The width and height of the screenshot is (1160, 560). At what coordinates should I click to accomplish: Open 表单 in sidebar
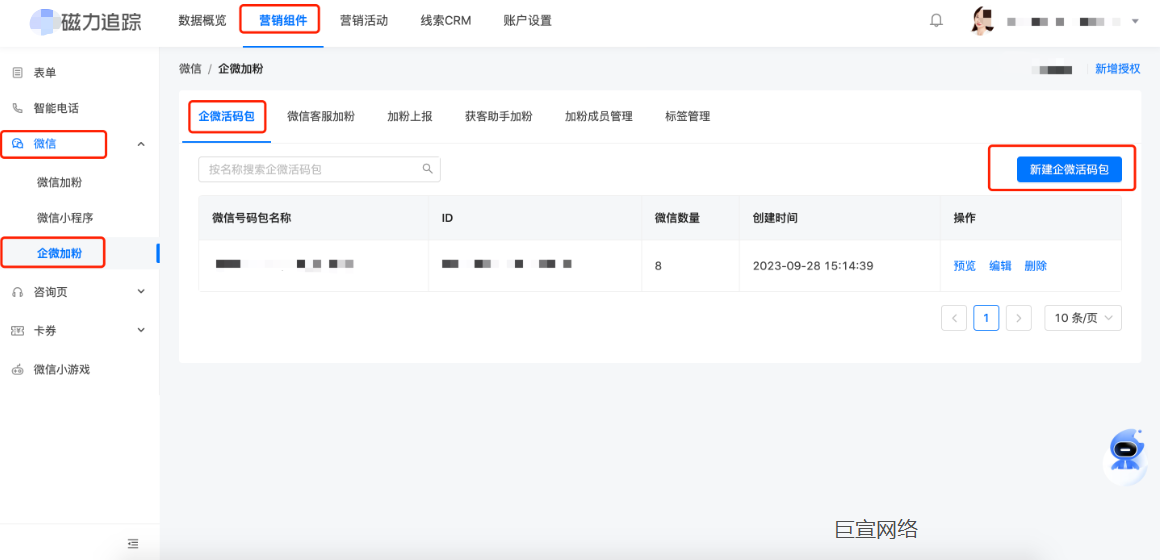[x=44, y=72]
